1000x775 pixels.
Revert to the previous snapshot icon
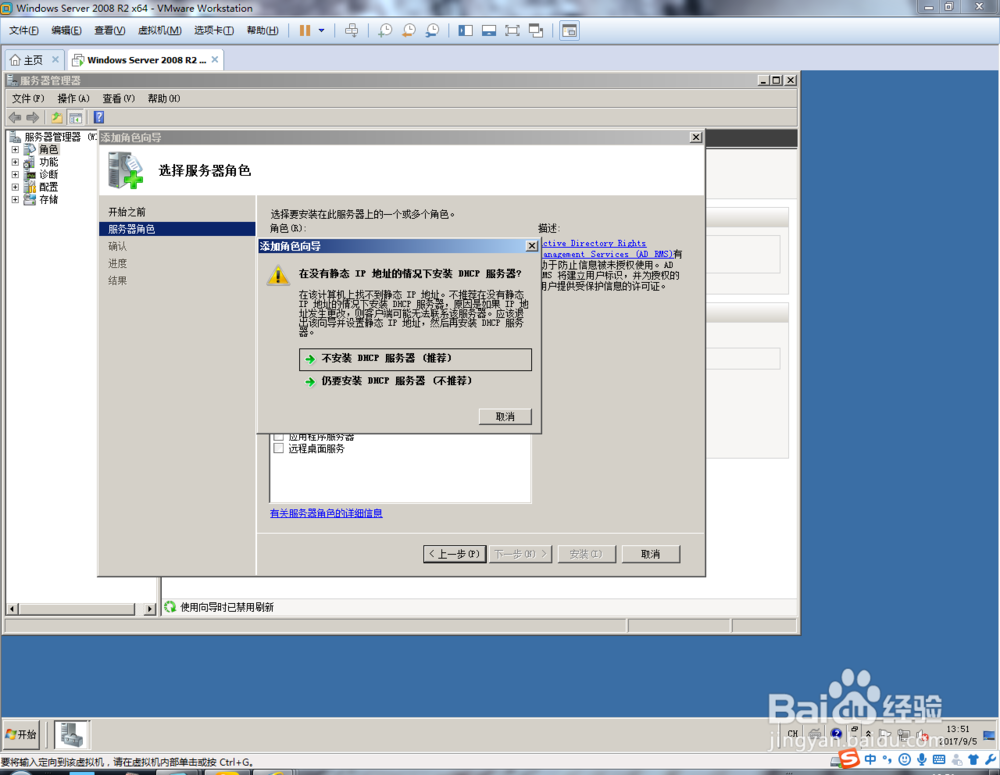coord(409,31)
